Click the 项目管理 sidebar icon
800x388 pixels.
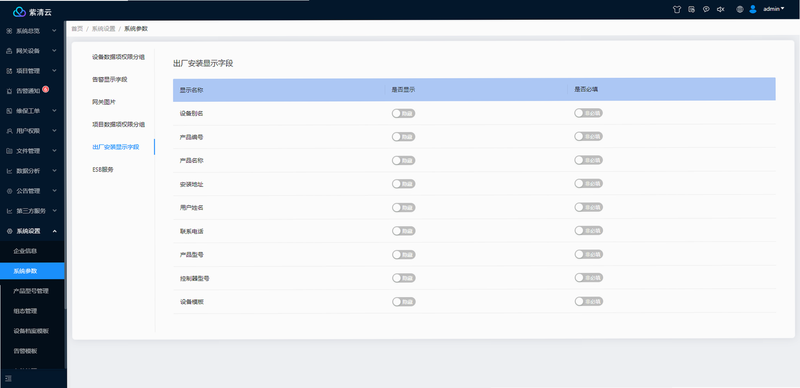pos(9,71)
